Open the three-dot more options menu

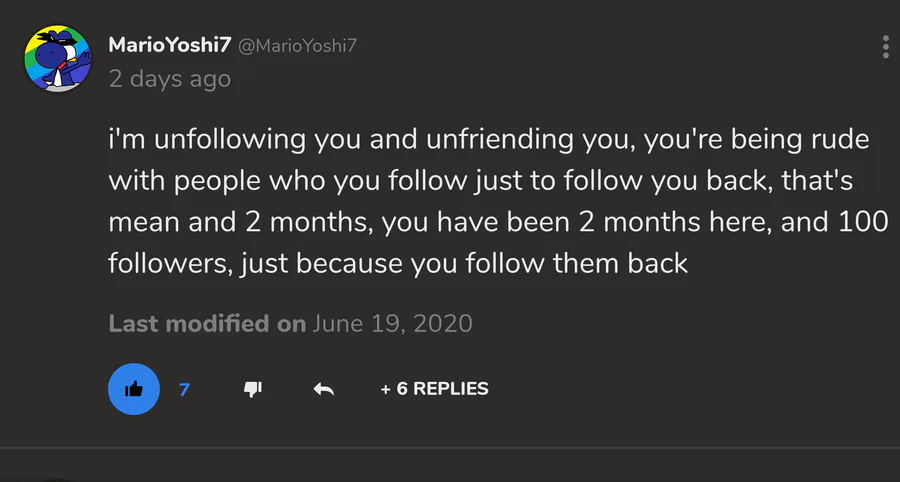[x=885, y=48]
